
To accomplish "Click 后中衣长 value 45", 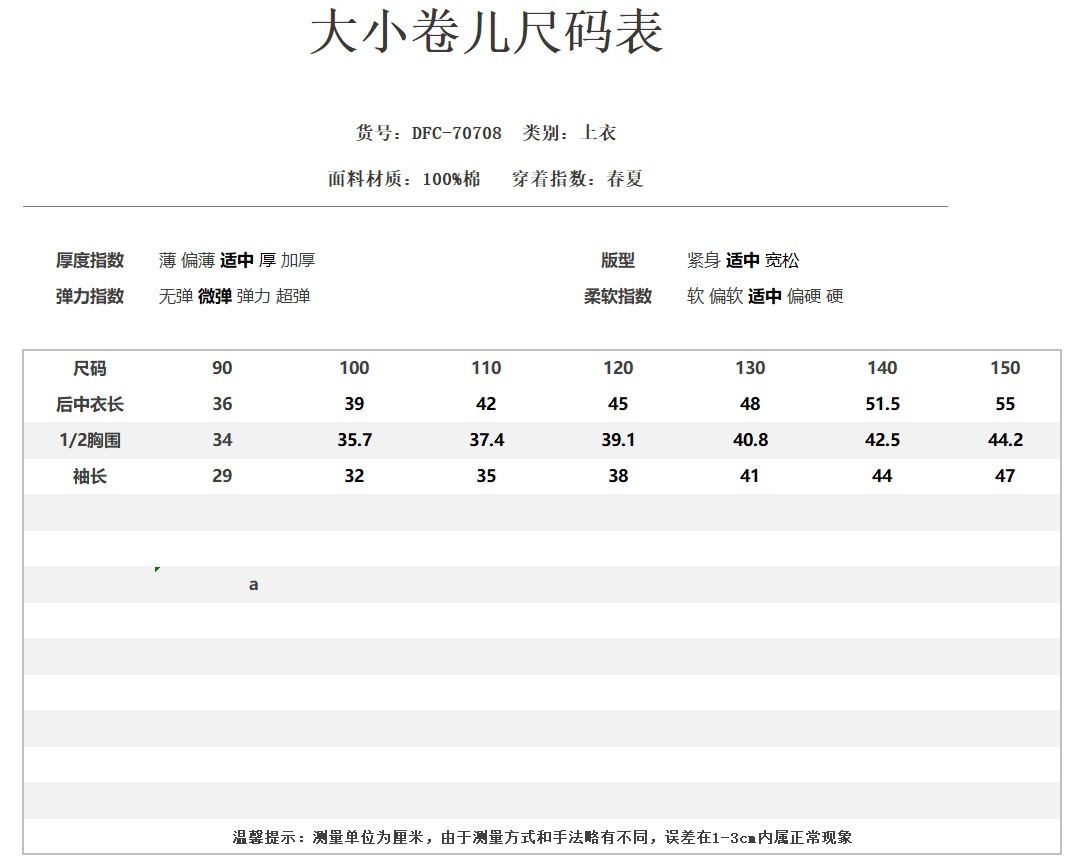I will coord(618,404).
